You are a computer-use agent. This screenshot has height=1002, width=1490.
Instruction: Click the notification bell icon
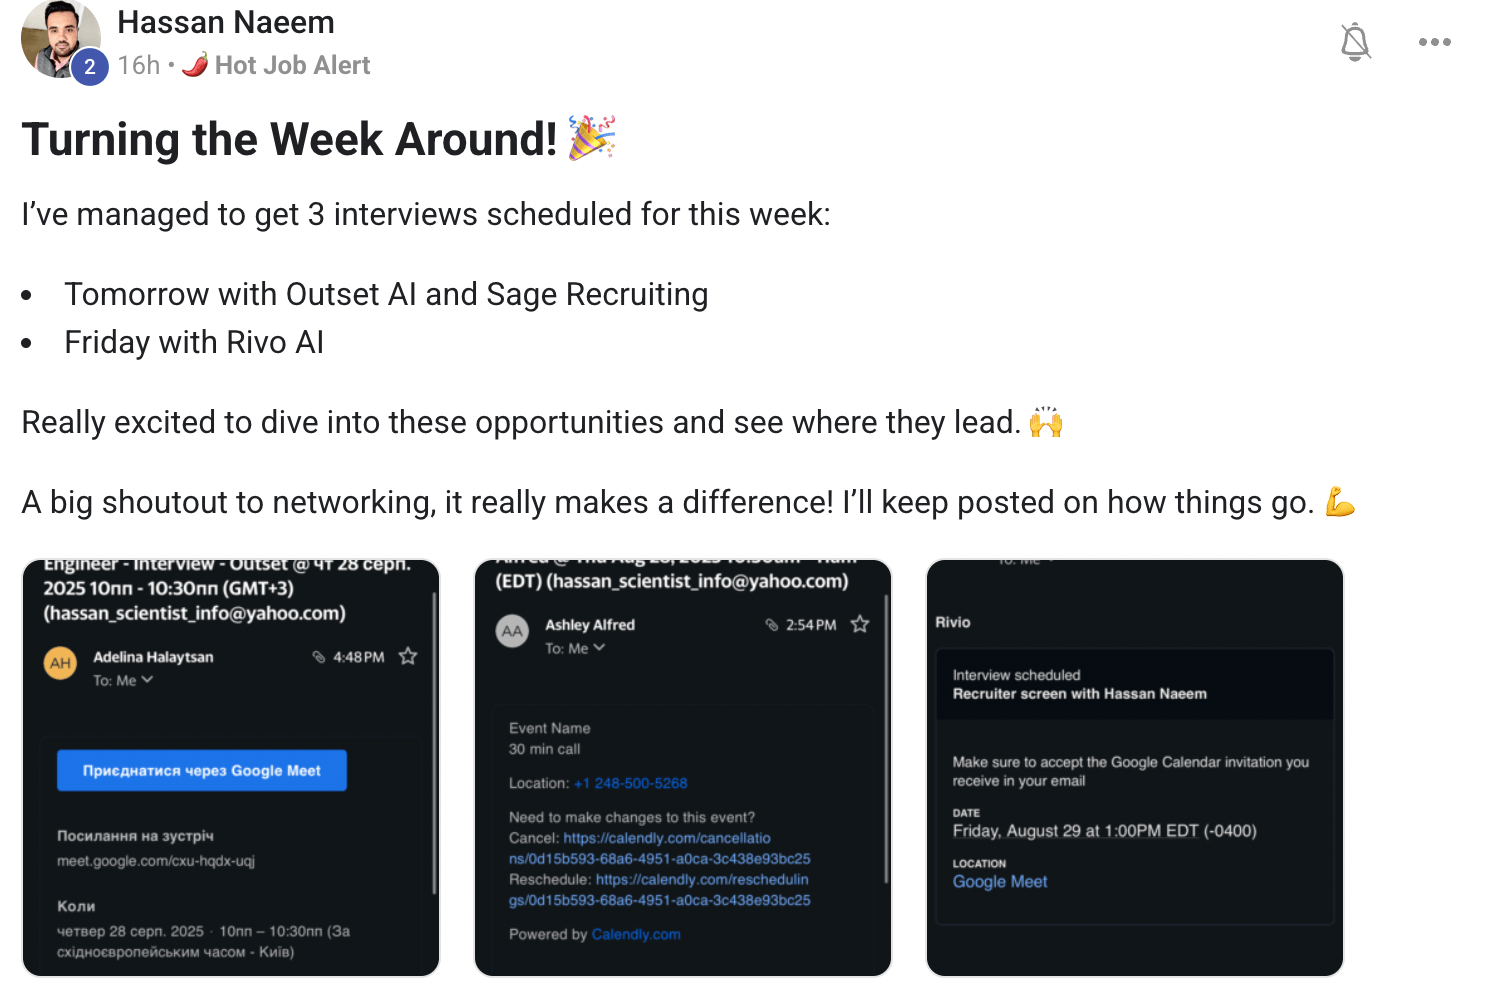click(x=1355, y=42)
